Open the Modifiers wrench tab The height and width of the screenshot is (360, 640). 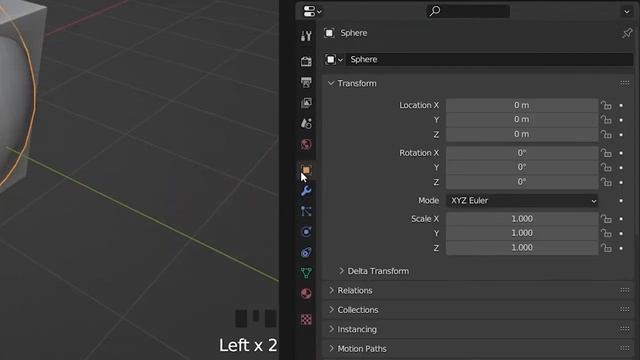306,191
